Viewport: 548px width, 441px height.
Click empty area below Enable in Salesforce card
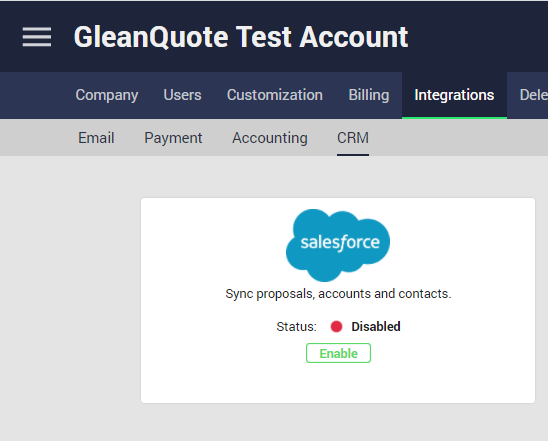coord(338,383)
